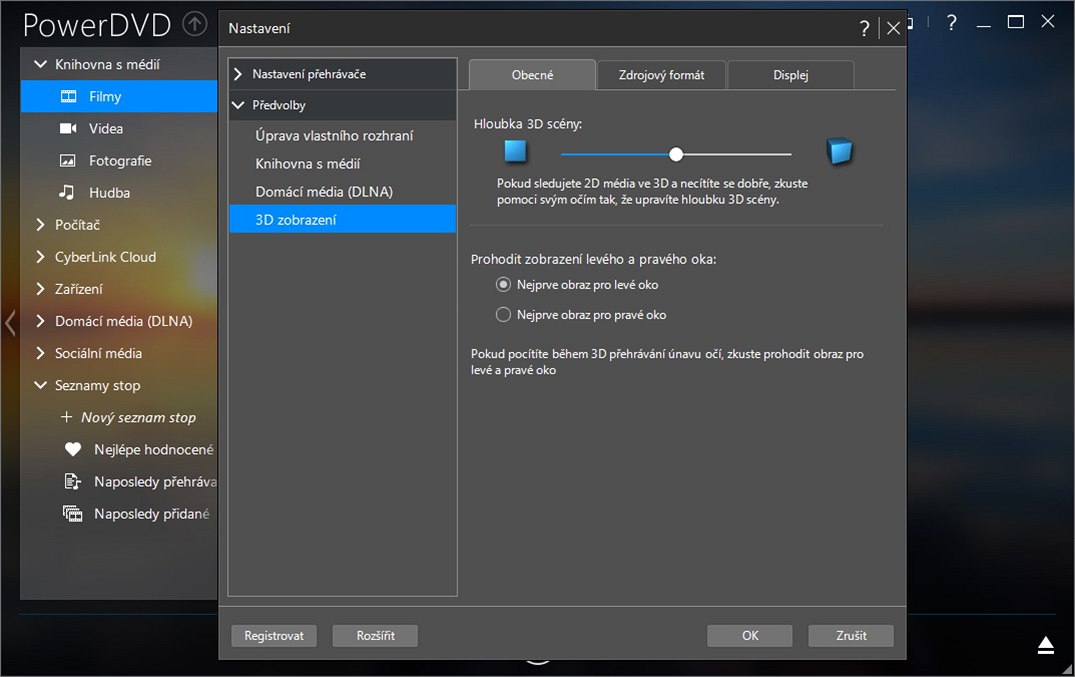Collapse the Předvolby section
The image size is (1075, 677).
point(238,105)
